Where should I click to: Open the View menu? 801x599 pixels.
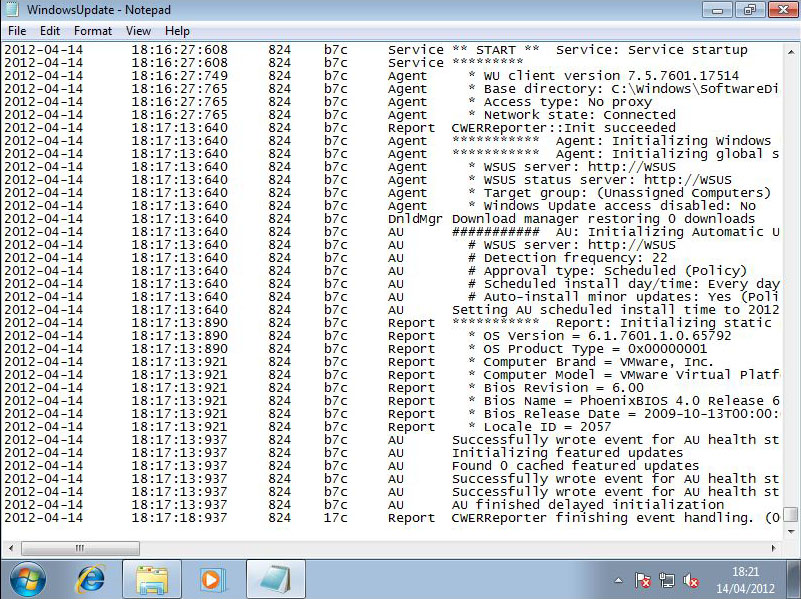pyautogui.click(x=138, y=31)
